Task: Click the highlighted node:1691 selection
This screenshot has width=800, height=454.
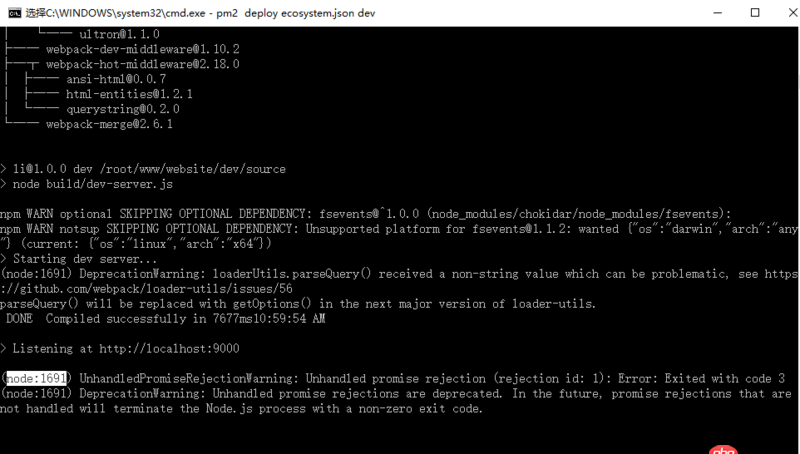Action: [36, 379]
